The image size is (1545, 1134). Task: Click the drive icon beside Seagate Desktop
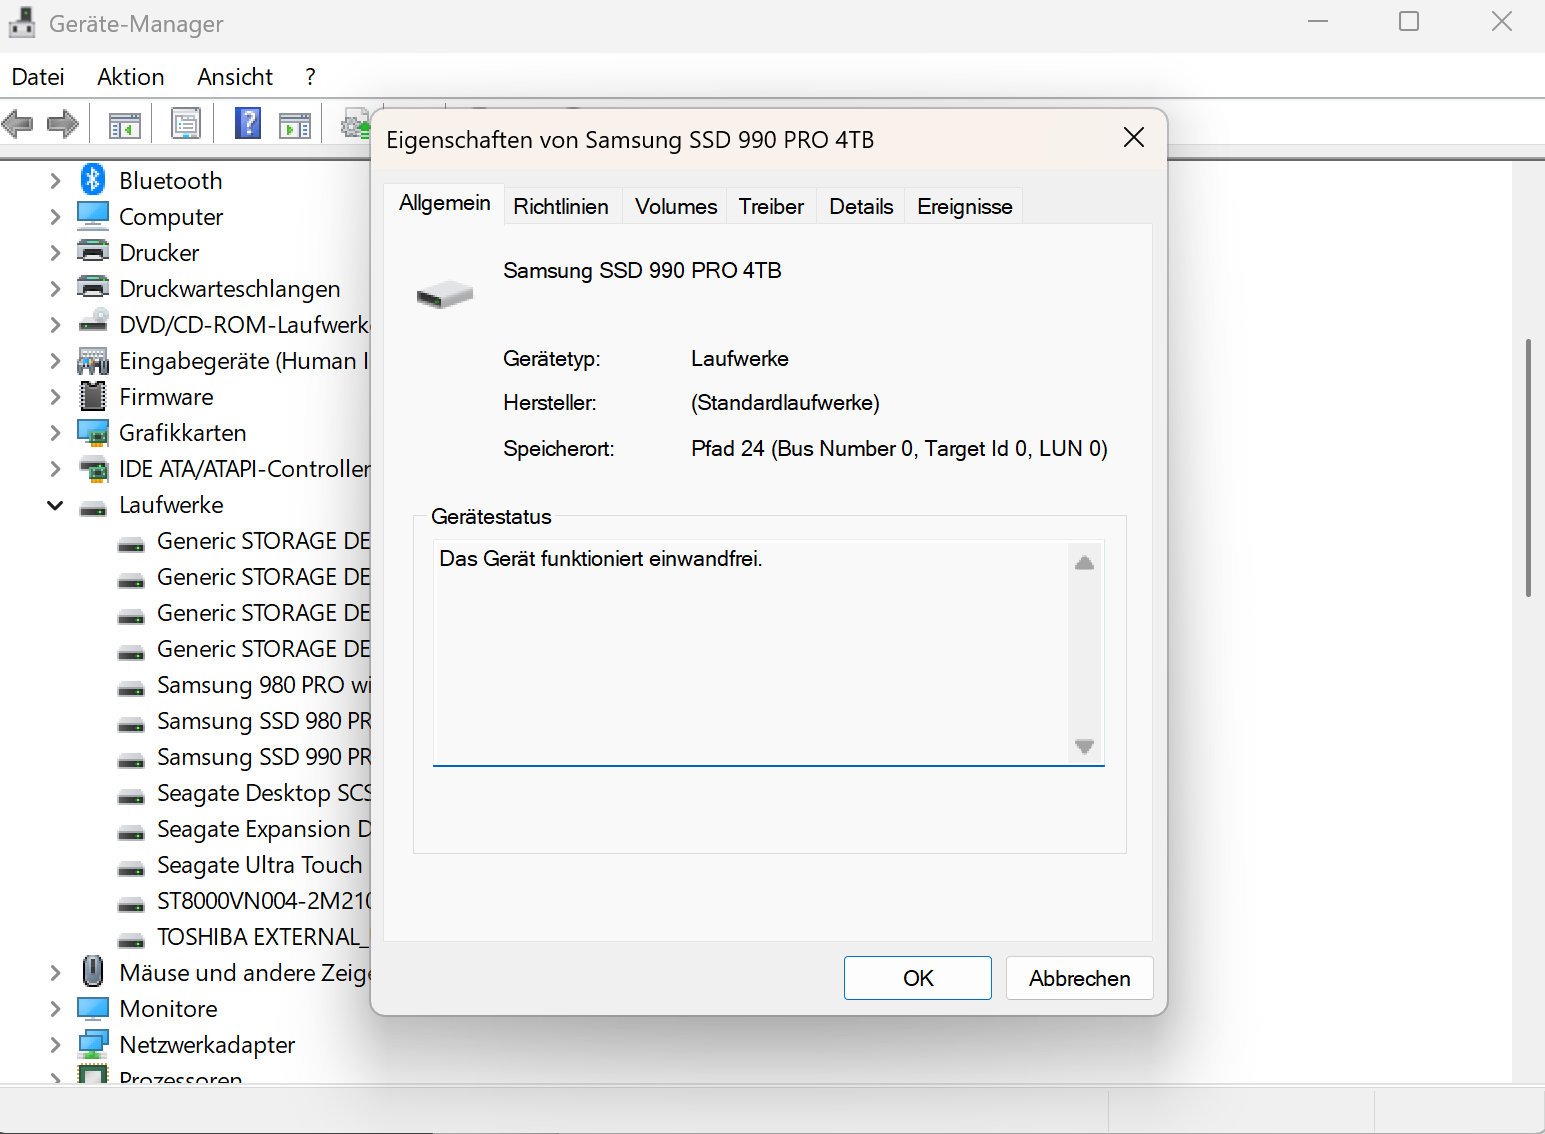coord(131,796)
